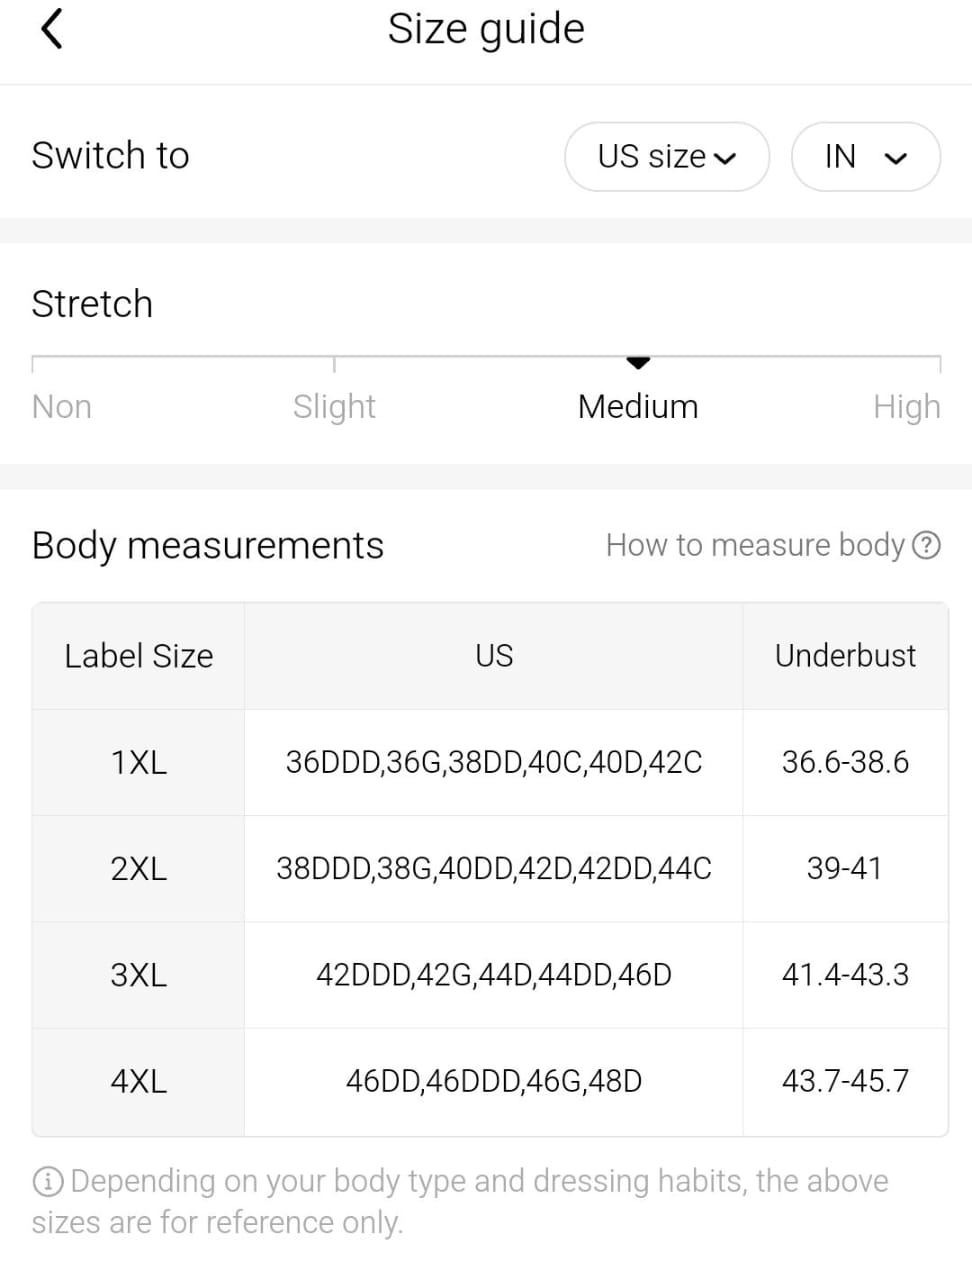
Task: Click the Label Size column header
Action: click(x=139, y=656)
